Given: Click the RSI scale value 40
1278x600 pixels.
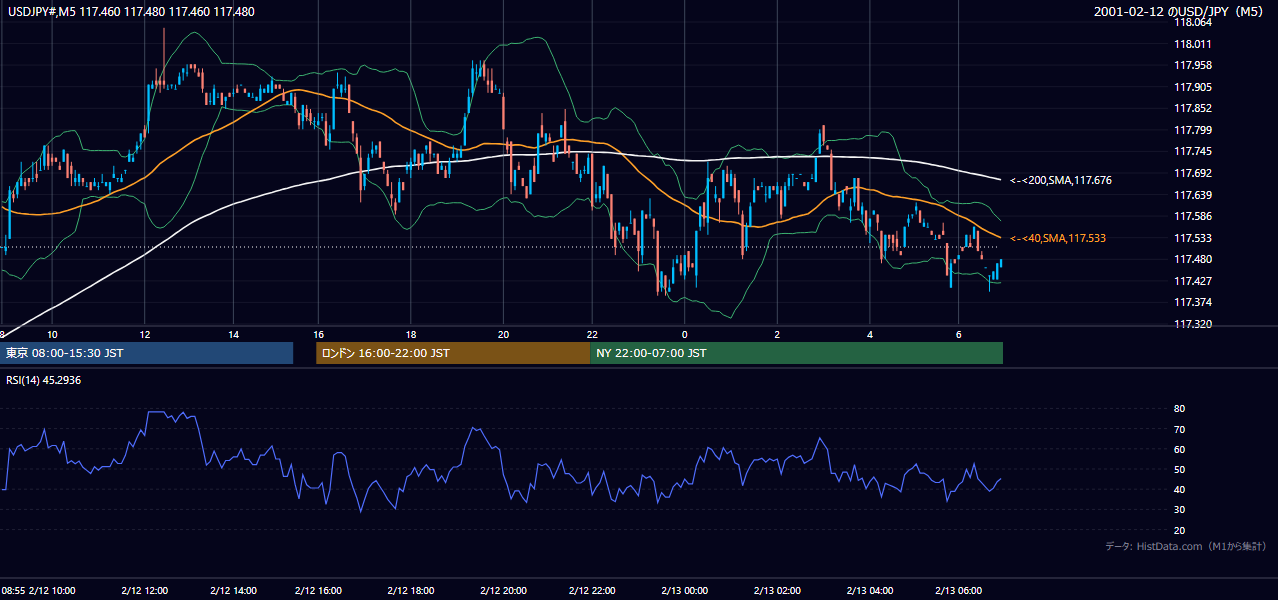Looking at the screenshot, I should pyautogui.click(x=1179, y=489).
